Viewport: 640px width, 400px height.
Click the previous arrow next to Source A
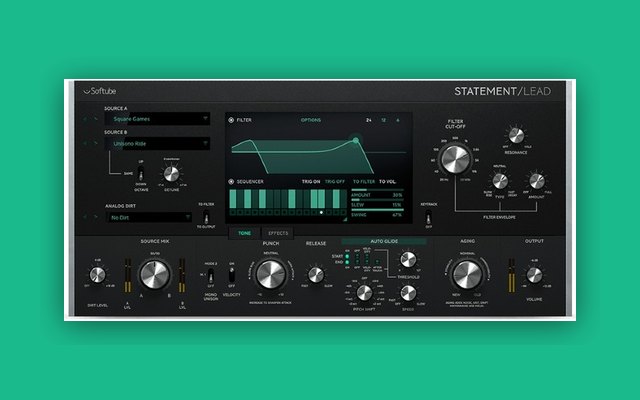(x=85, y=119)
